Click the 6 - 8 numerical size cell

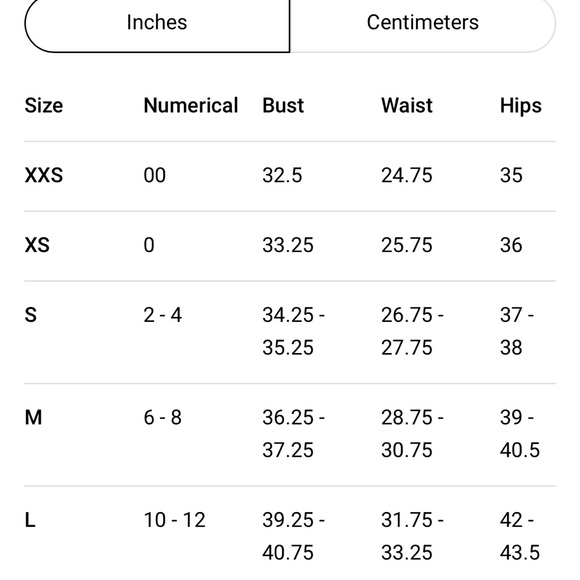[x=163, y=418]
